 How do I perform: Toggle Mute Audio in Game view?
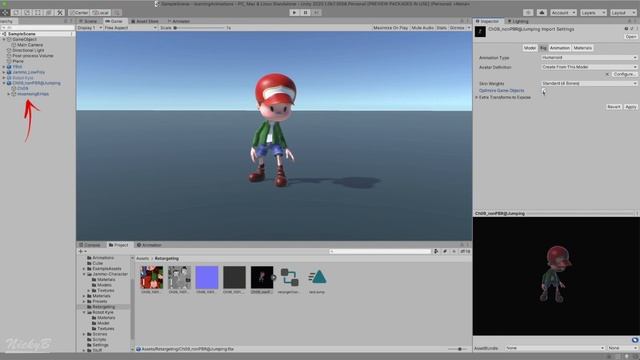[422, 28]
